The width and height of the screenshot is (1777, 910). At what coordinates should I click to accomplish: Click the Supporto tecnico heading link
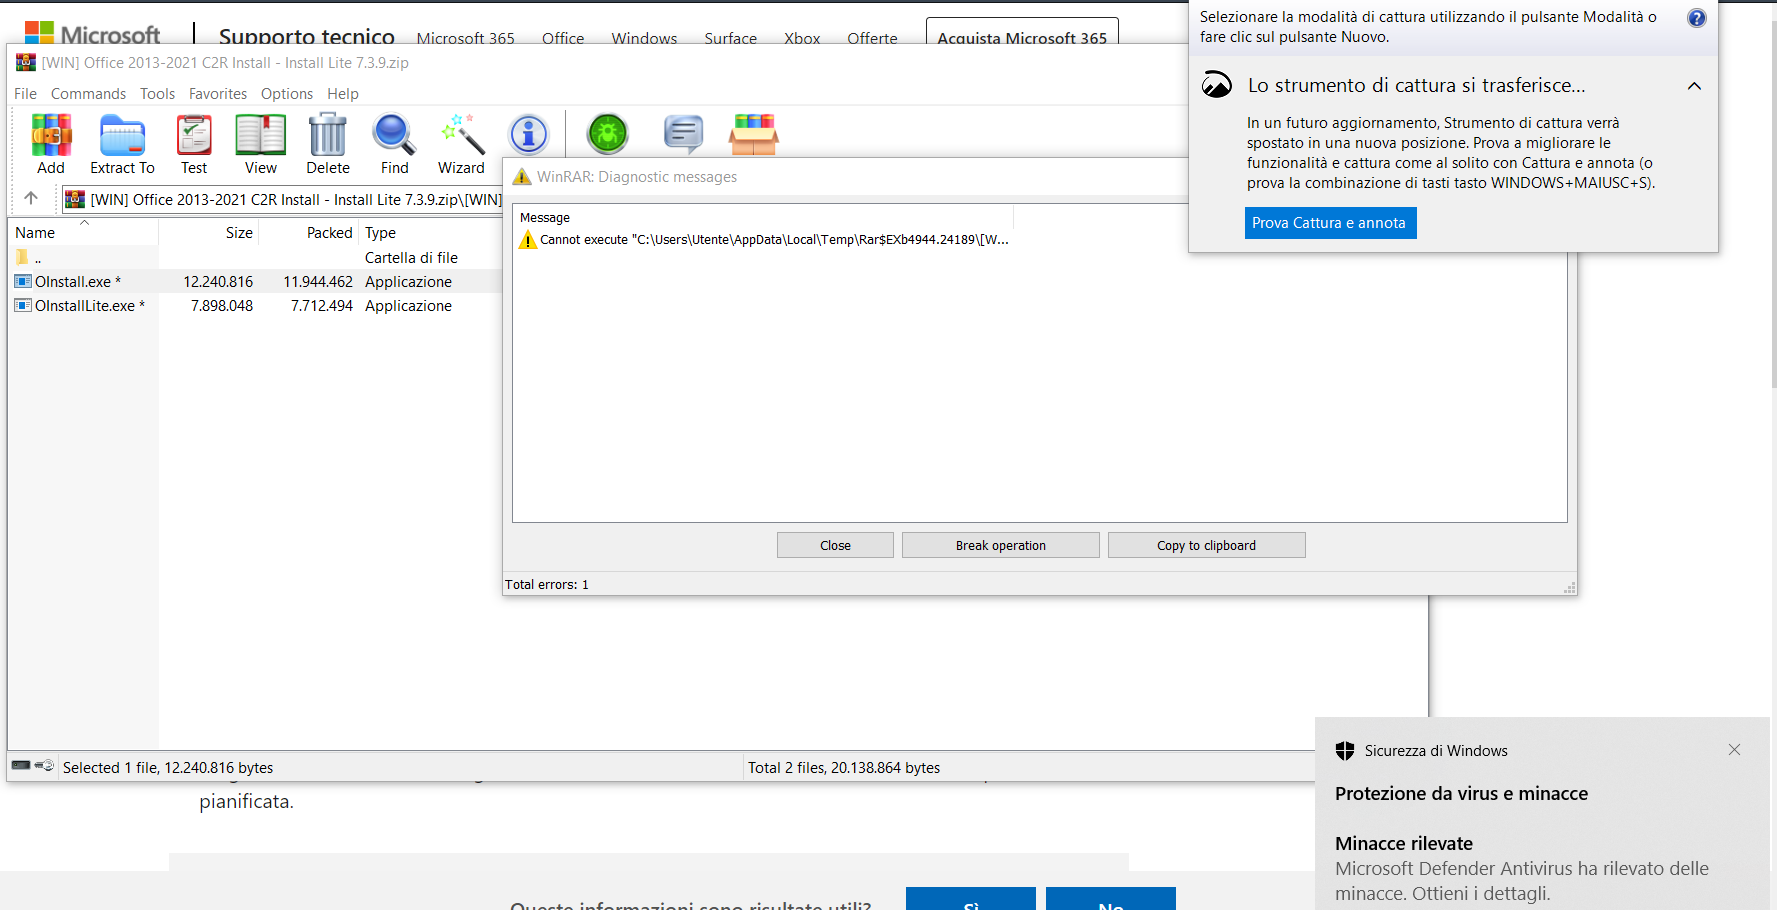(x=307, y=36)
